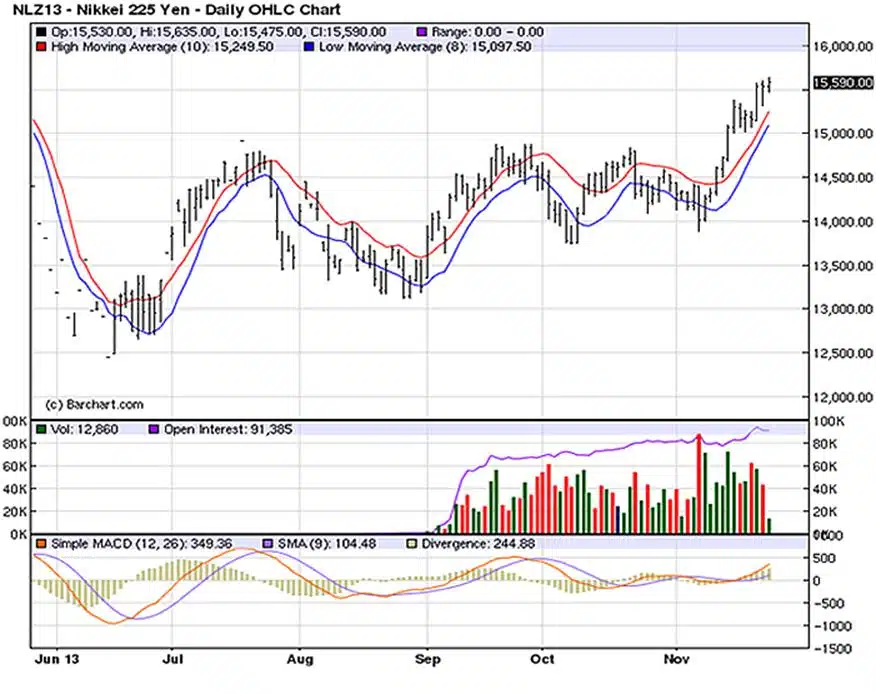876x694 pixels.
Task: Select the Sep date axis label
Action: point(427,661)
